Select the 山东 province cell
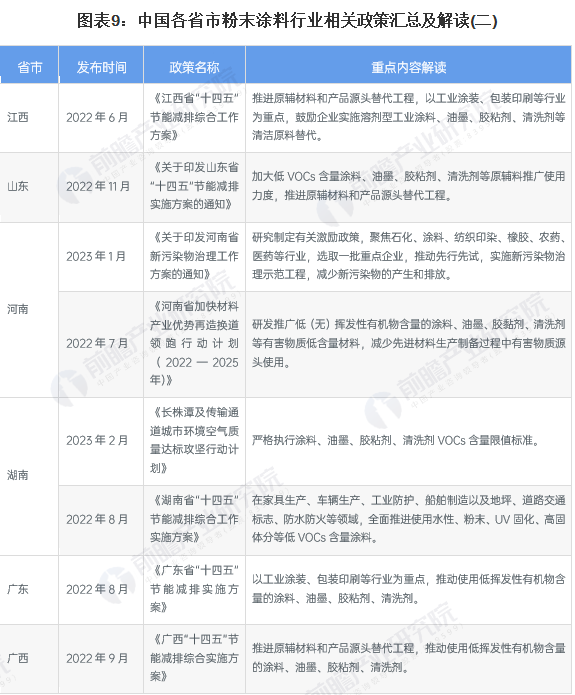 pyautogui.click(x=18, y=186)
